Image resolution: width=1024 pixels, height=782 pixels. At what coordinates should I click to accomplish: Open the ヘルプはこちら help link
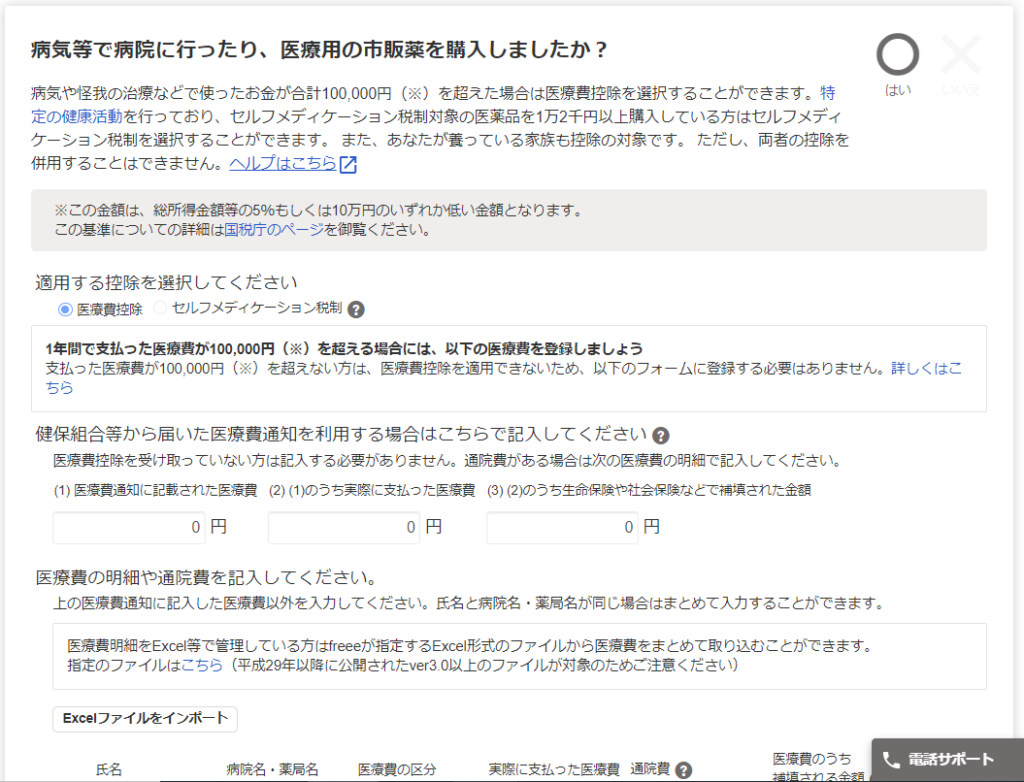(283, 164)
